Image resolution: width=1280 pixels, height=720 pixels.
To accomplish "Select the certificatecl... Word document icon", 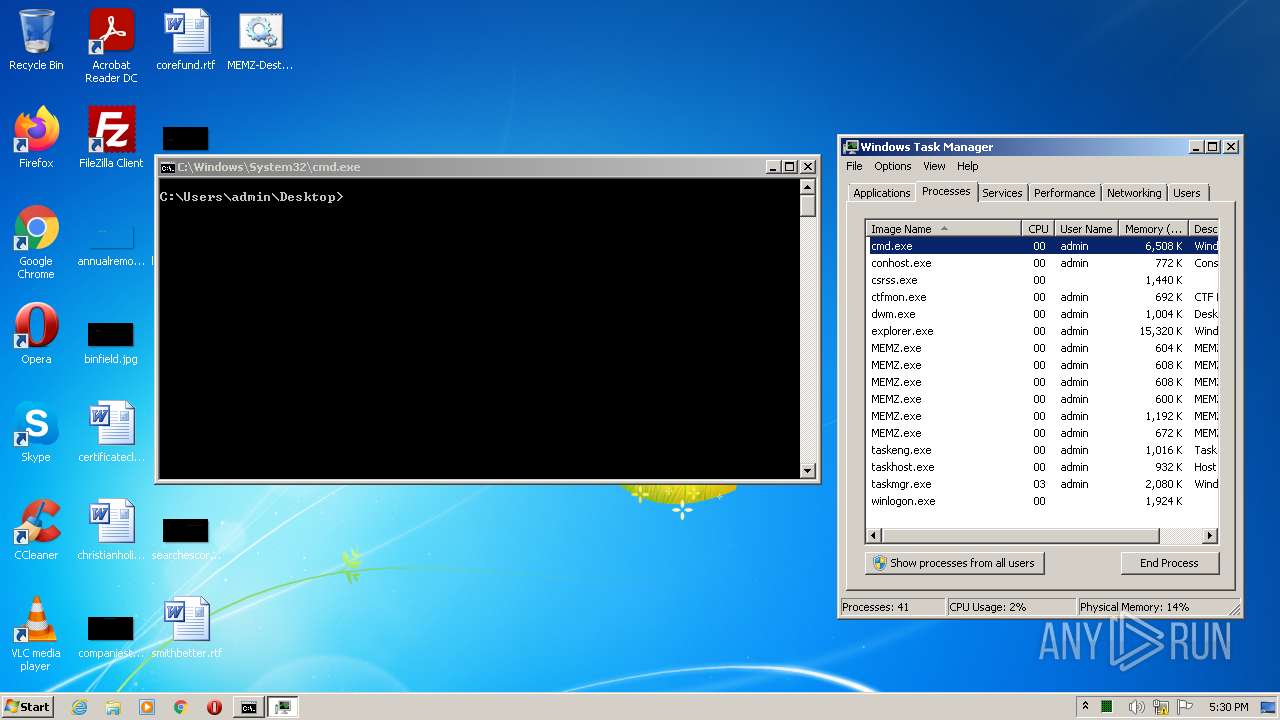I will pos(111,432).
